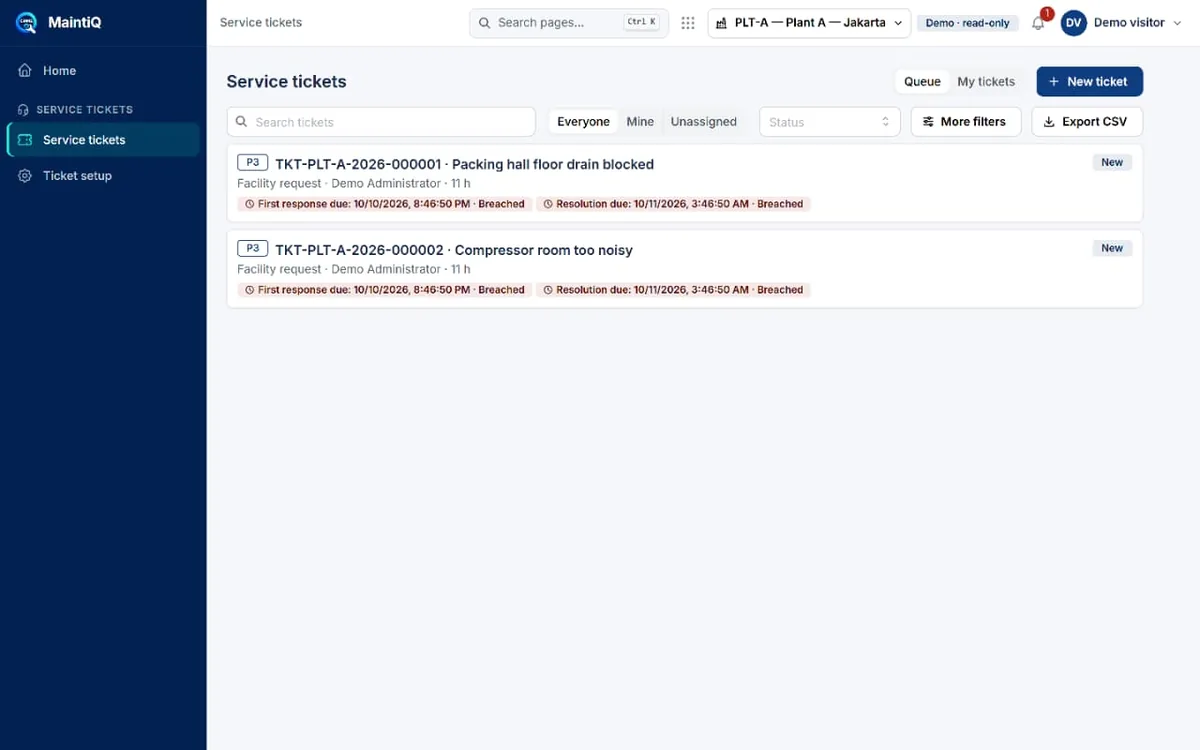Open the notifications bell

coord(1038,23)
